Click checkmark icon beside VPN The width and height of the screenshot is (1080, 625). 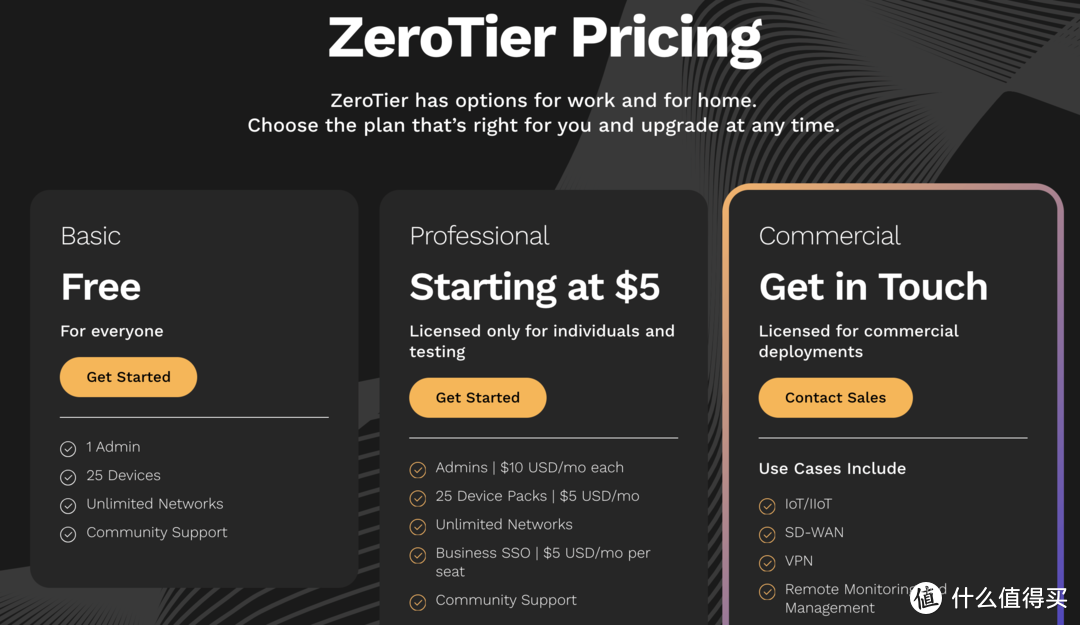point(767,563)
